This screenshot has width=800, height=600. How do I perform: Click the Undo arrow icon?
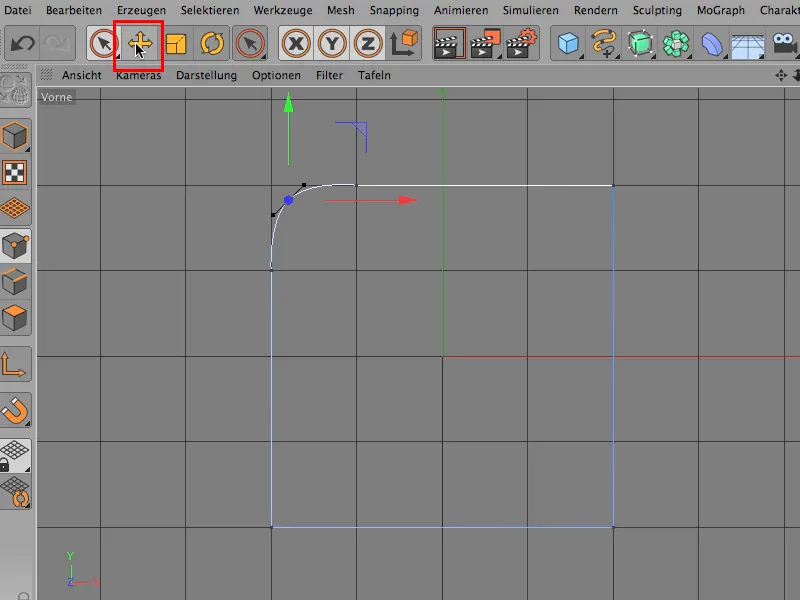pyautogui.click(x=22, y=43)
